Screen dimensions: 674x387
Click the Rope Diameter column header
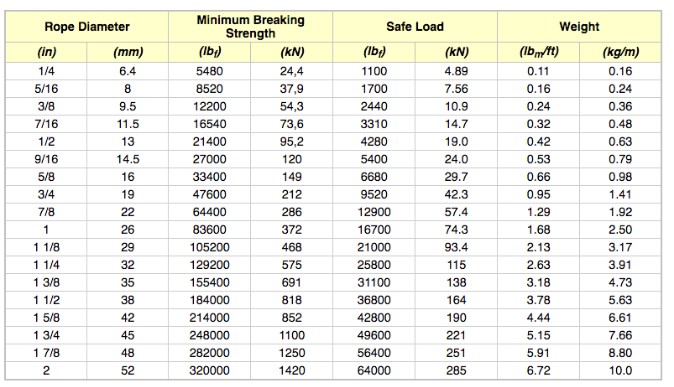[x=87, y=27]
